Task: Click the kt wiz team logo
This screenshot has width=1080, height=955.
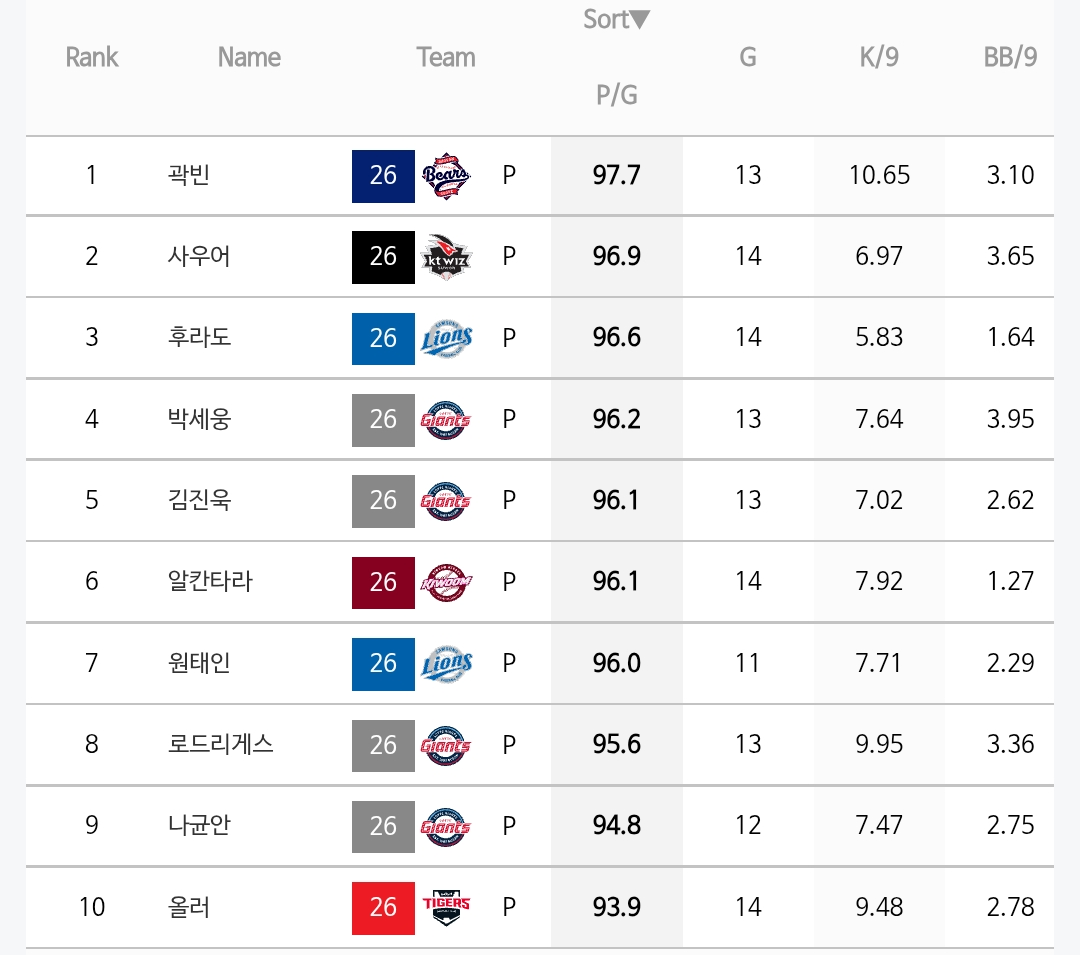Action: tap(446, 257)
